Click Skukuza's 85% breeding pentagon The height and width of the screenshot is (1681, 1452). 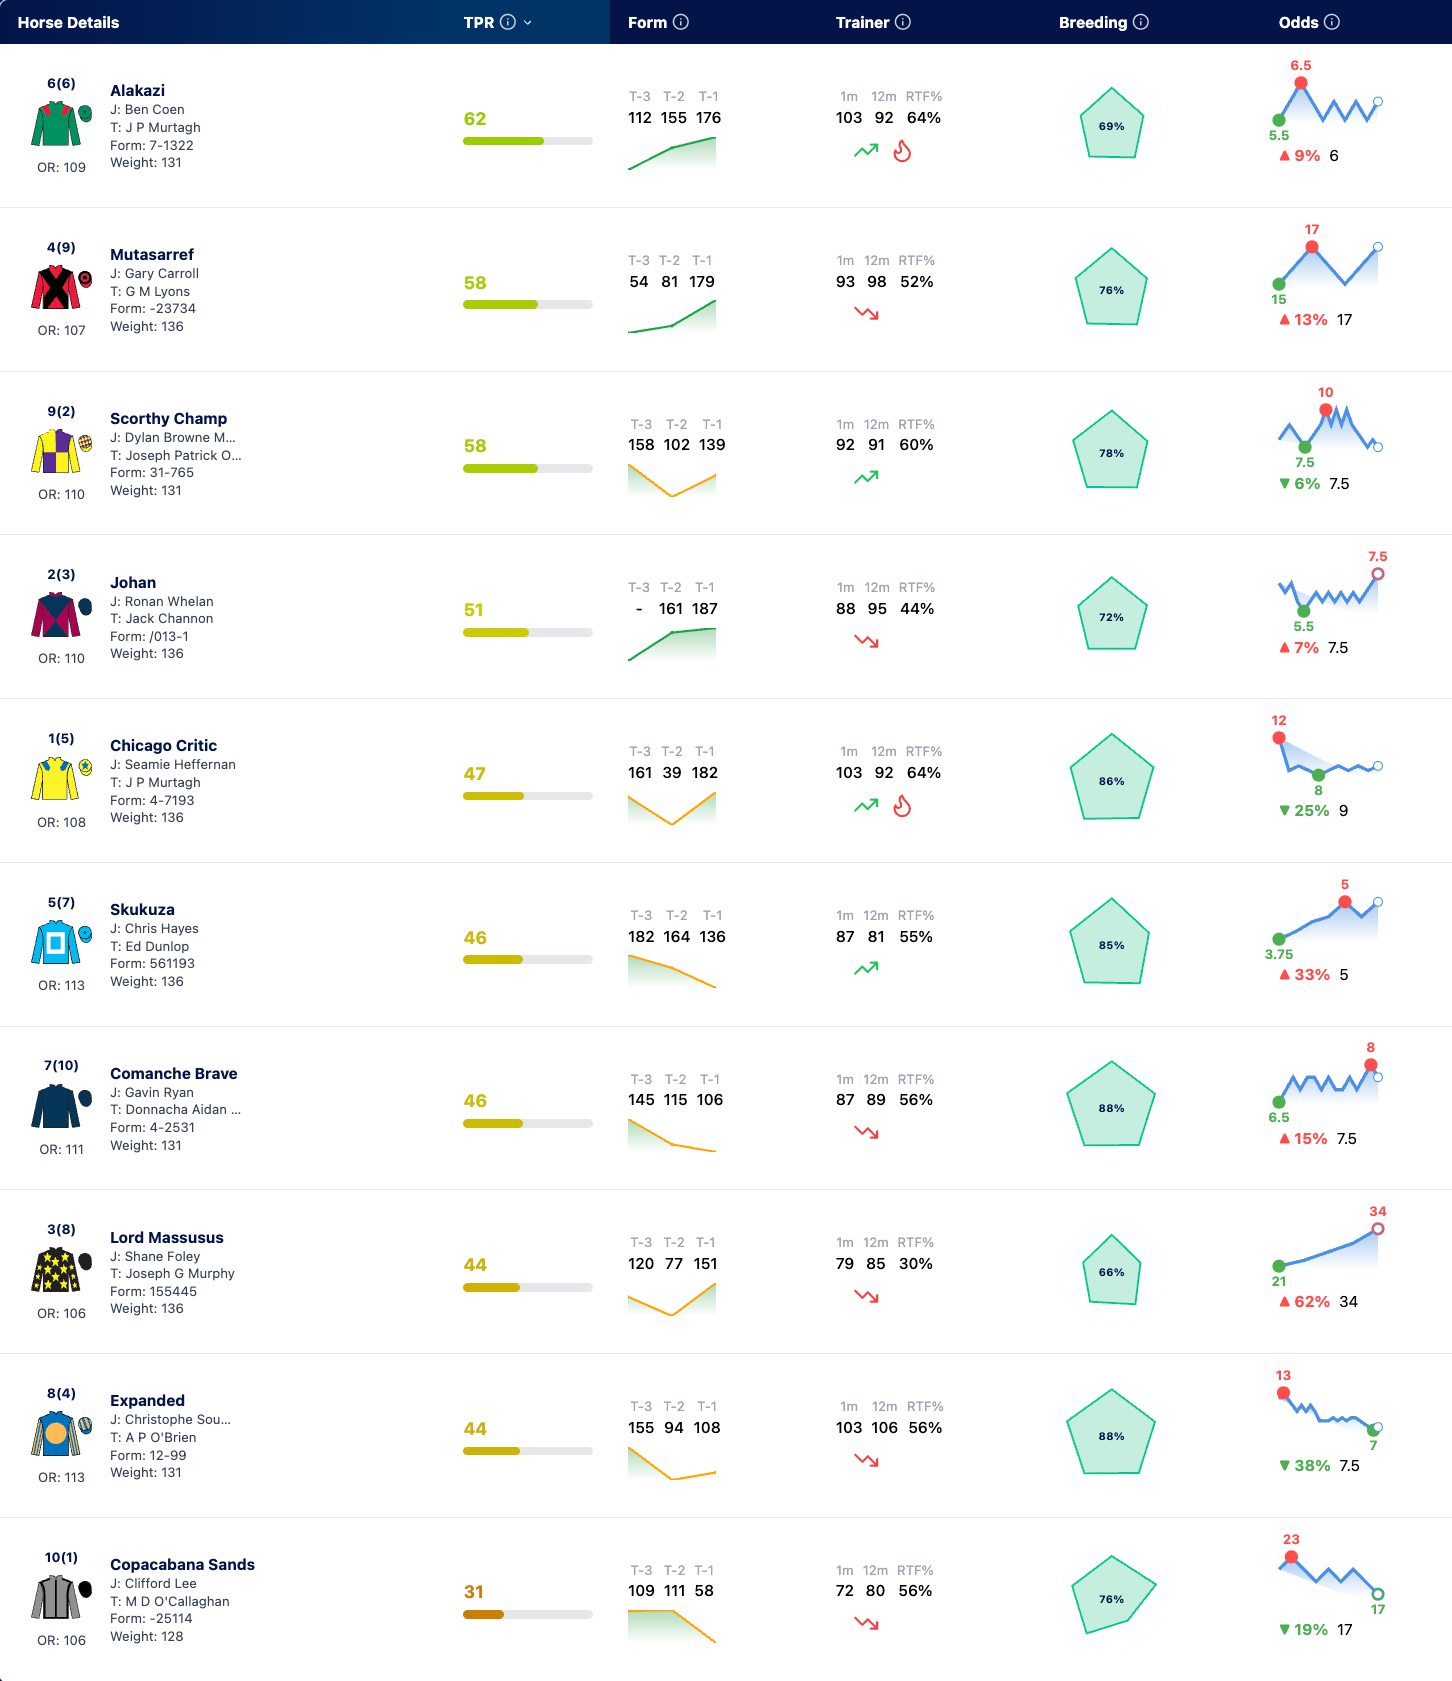coord(1111,942)
